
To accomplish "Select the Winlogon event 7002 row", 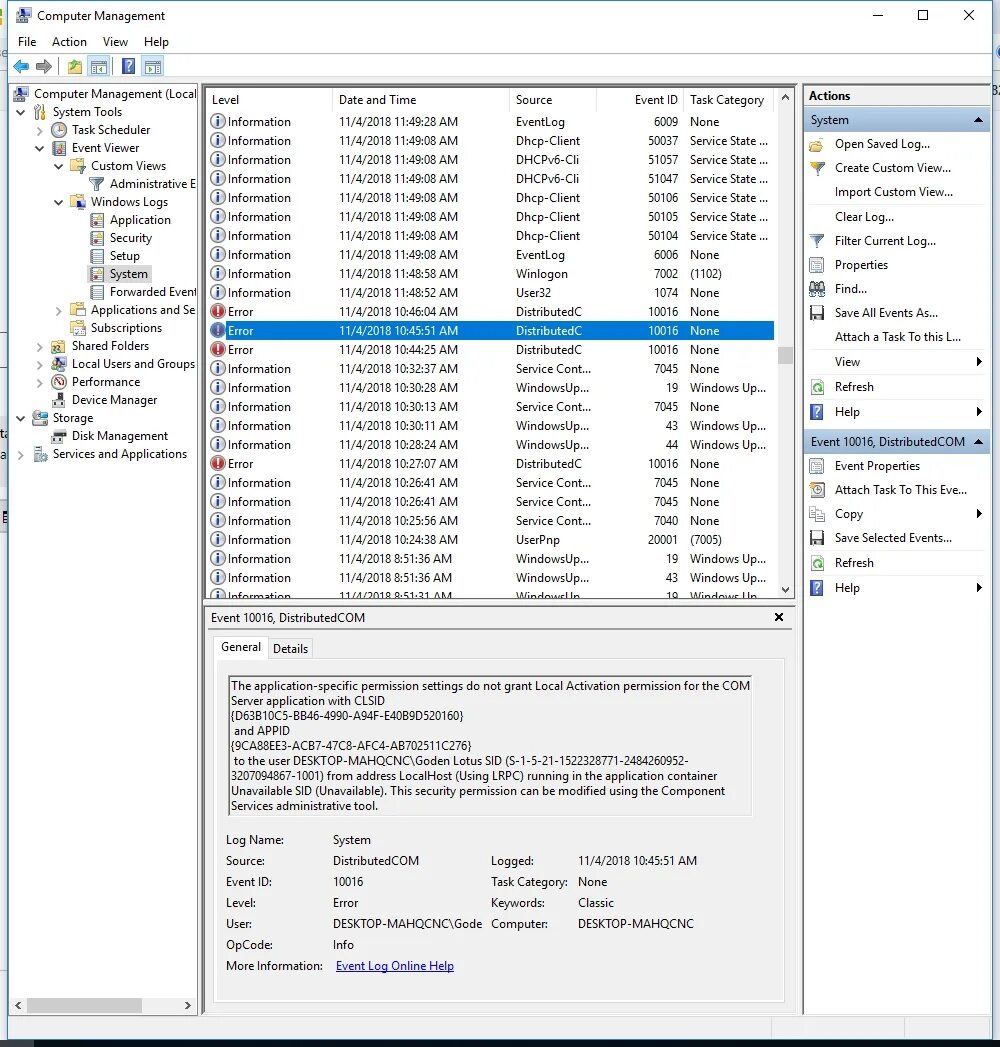I will [x=491, y=274].
